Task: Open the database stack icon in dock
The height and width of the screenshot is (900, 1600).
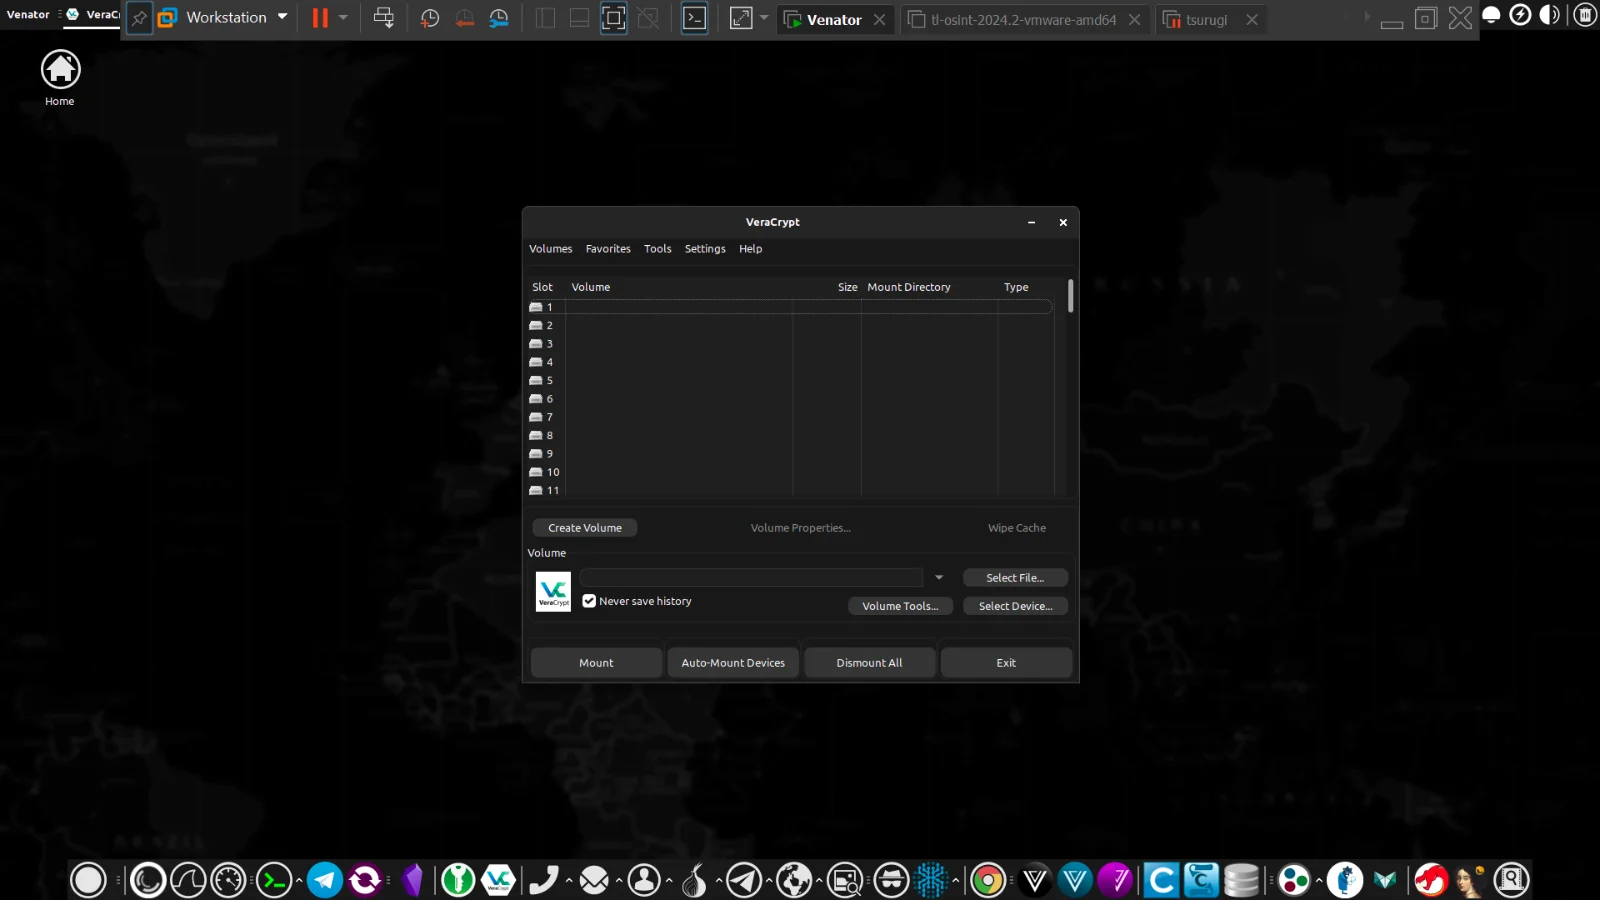Action: (x=1241, y=880)
